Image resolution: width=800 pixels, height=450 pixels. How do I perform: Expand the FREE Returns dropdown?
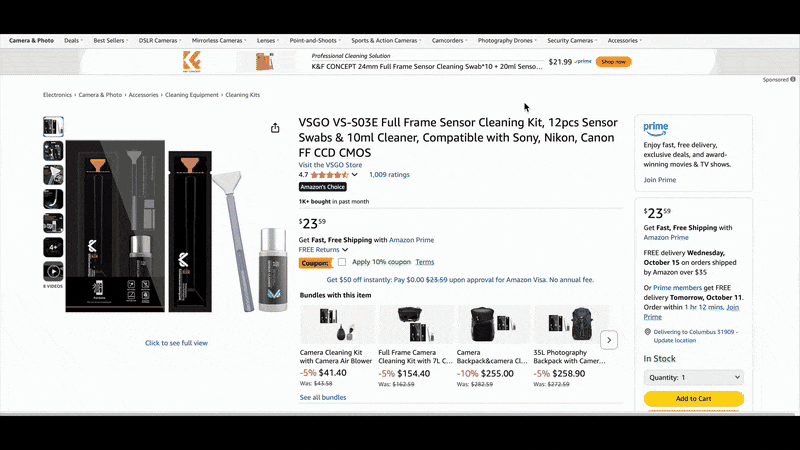pyautogui.click(x=345, y=250)
